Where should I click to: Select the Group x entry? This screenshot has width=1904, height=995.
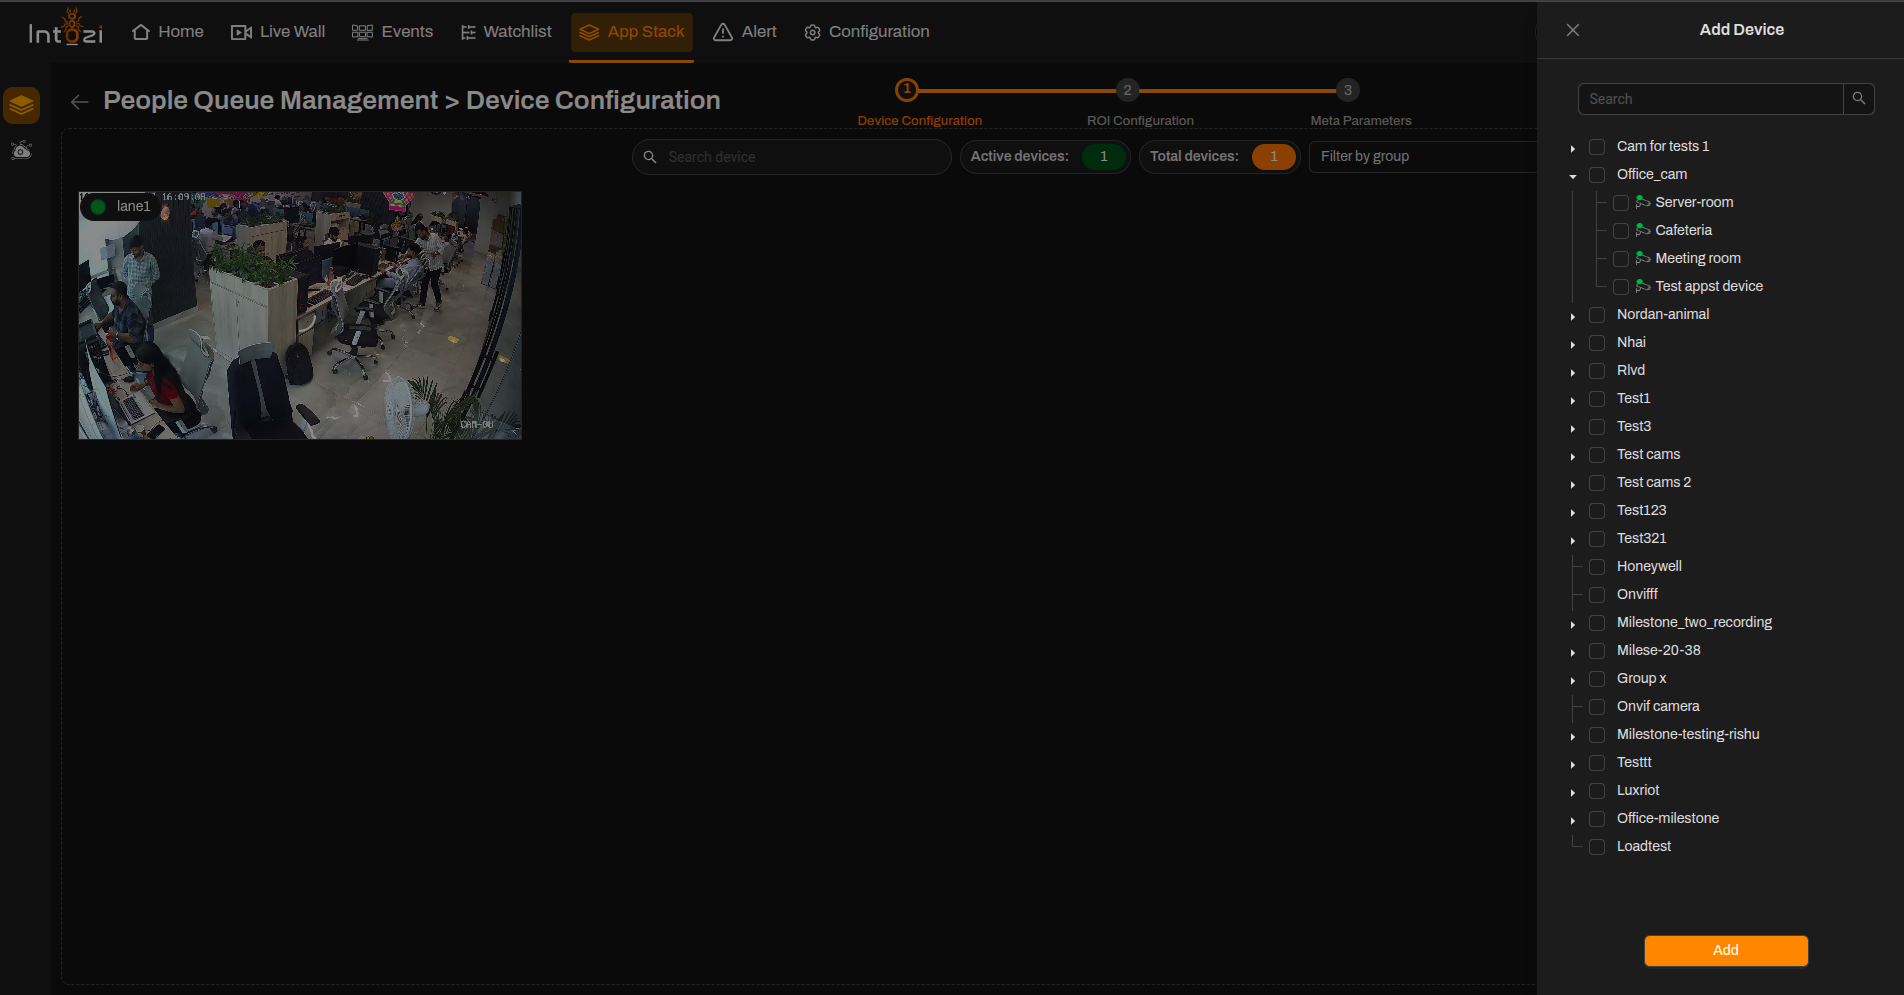(1642, 678)
